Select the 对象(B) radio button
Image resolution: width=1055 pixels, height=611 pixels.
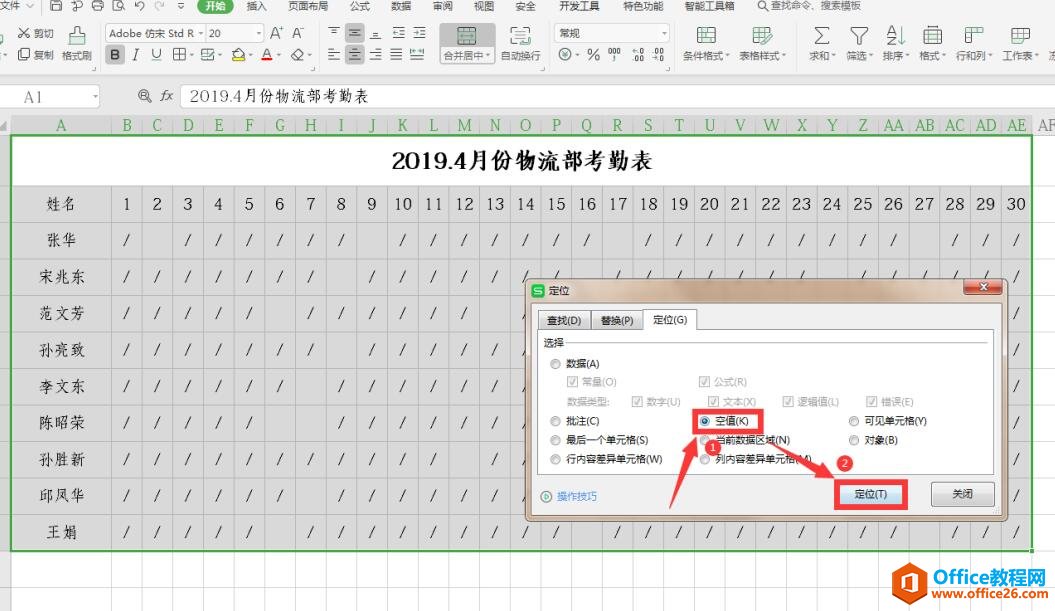854,440
